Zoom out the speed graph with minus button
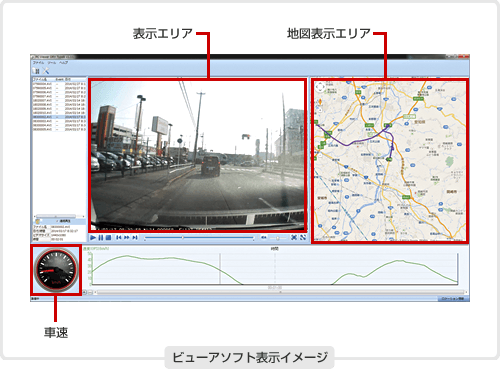The width and height of the screenshot is (500, 369). click(x=90, y=292)
